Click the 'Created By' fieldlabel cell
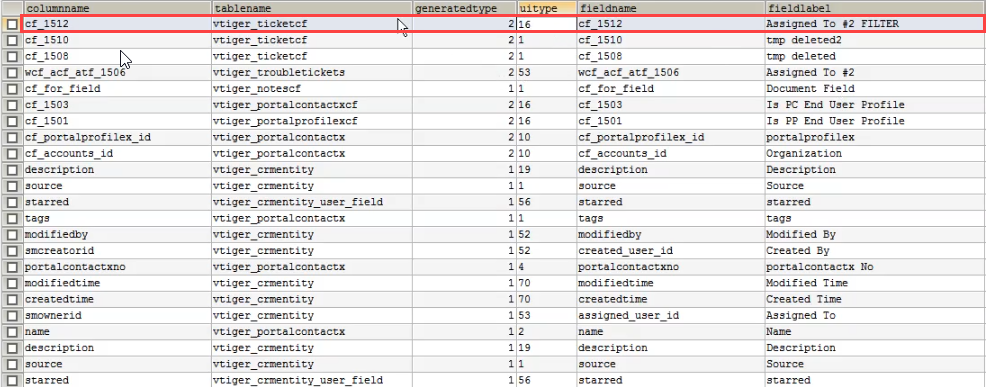 (x=875, y=251)
